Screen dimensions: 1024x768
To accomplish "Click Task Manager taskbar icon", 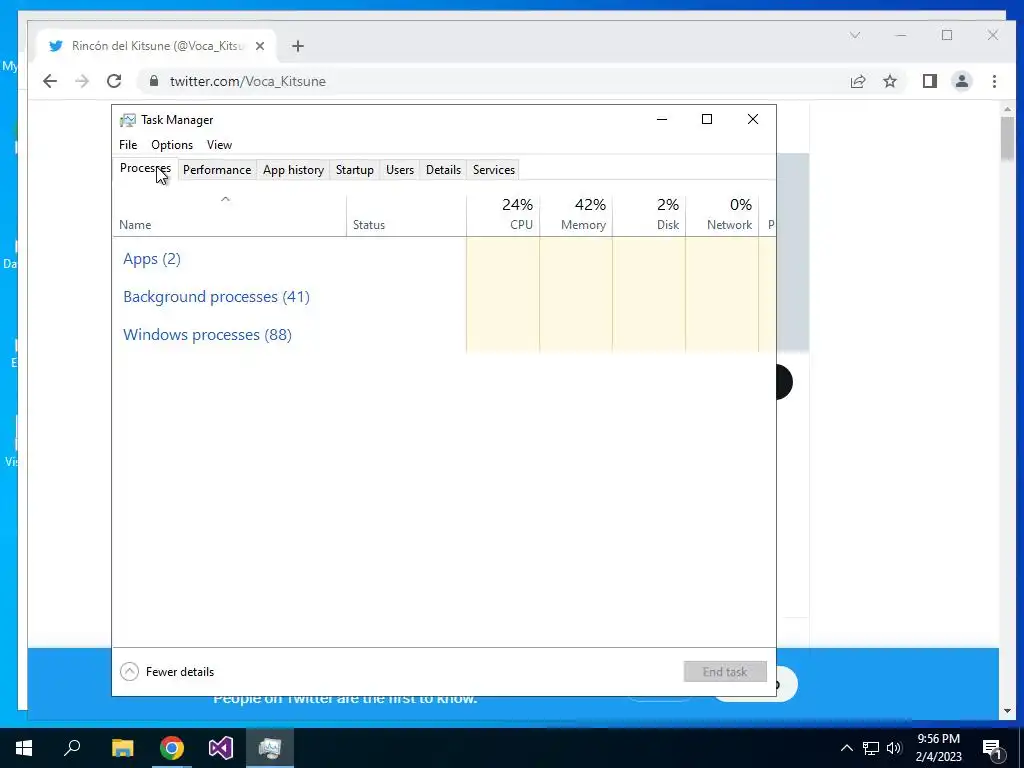I will pyautogui.click(x=270, y=748).
